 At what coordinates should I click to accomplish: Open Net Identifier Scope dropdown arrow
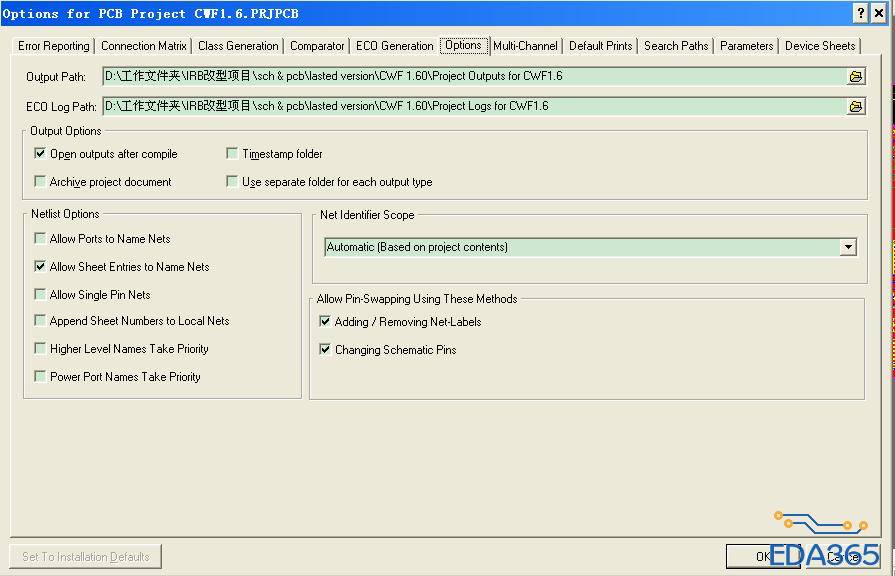point(848,247)
